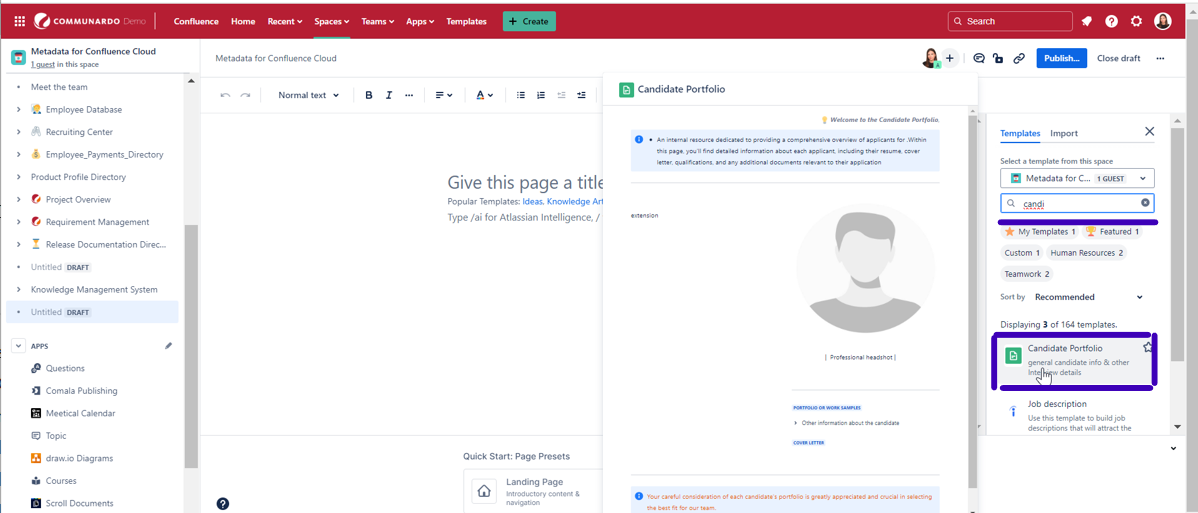
Task: Click the Publish button
Action: click(1061, 58)
